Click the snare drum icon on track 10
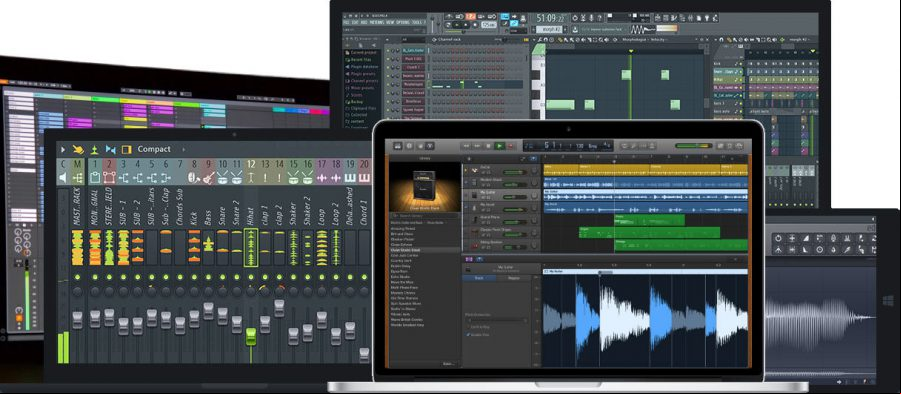Screen dimensions: 901x394 click(x=222, y=178)
